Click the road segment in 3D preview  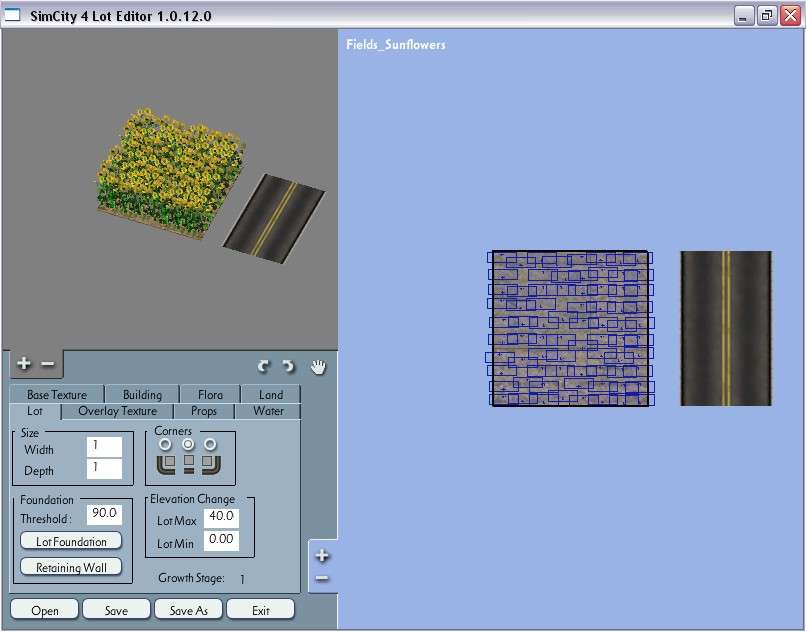pos(274,218)
